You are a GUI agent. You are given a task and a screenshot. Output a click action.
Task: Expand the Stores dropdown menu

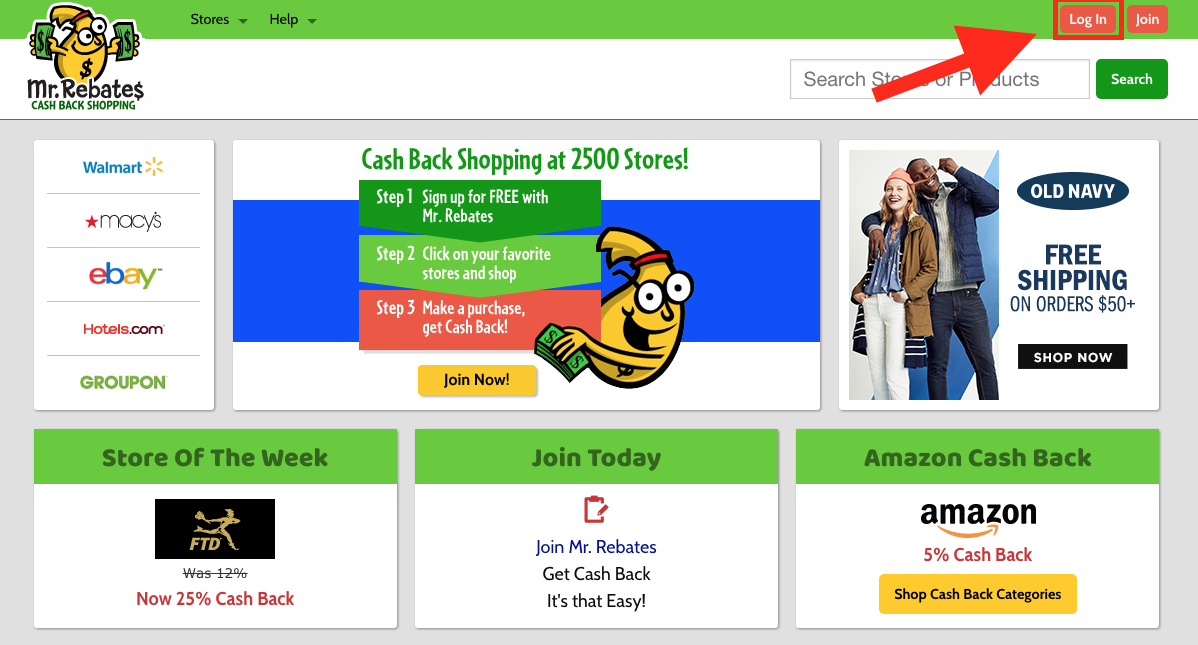(219, 20)
